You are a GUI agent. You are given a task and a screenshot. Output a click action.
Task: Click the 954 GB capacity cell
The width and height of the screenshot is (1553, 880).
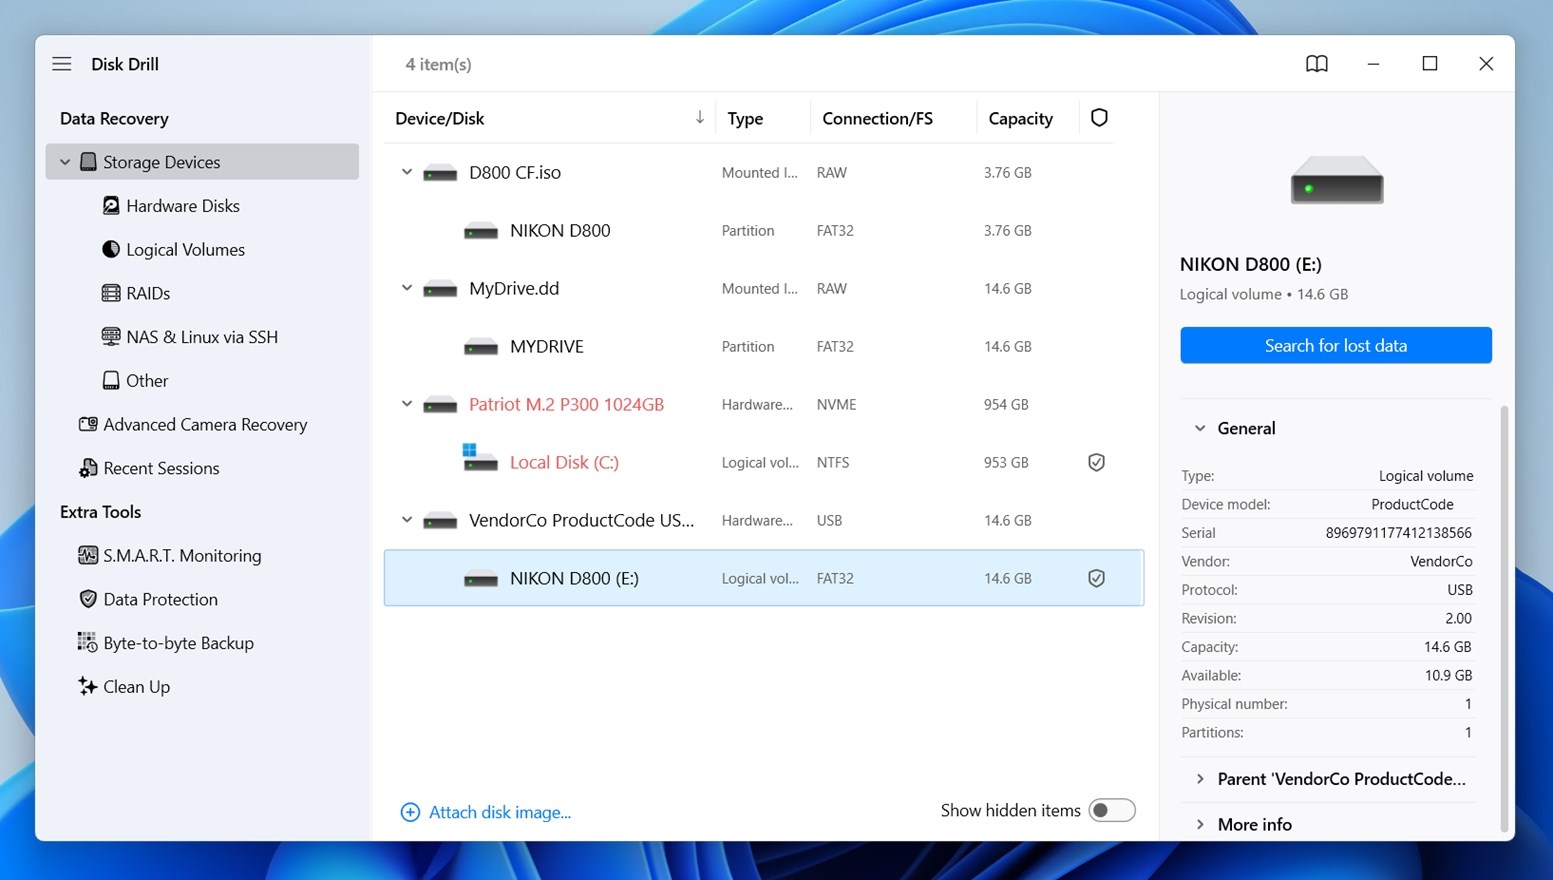tap(1006, 404)
